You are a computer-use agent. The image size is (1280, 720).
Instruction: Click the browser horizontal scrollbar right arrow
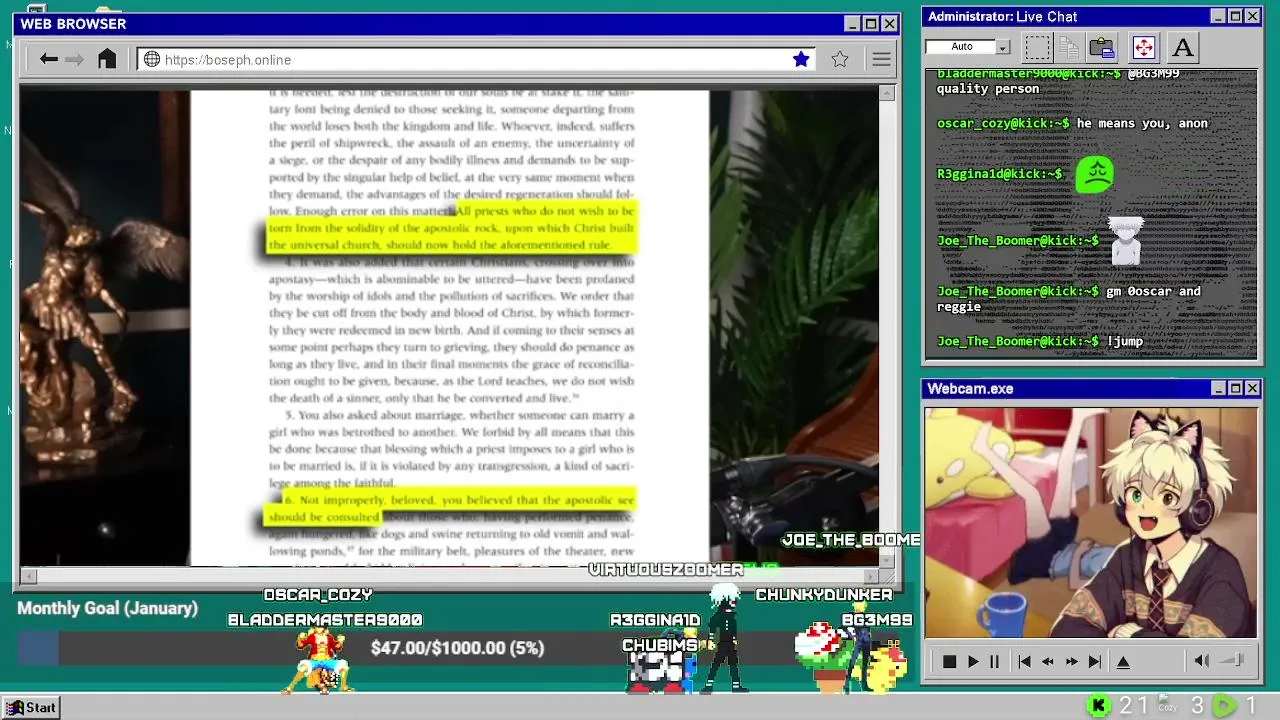871,576
